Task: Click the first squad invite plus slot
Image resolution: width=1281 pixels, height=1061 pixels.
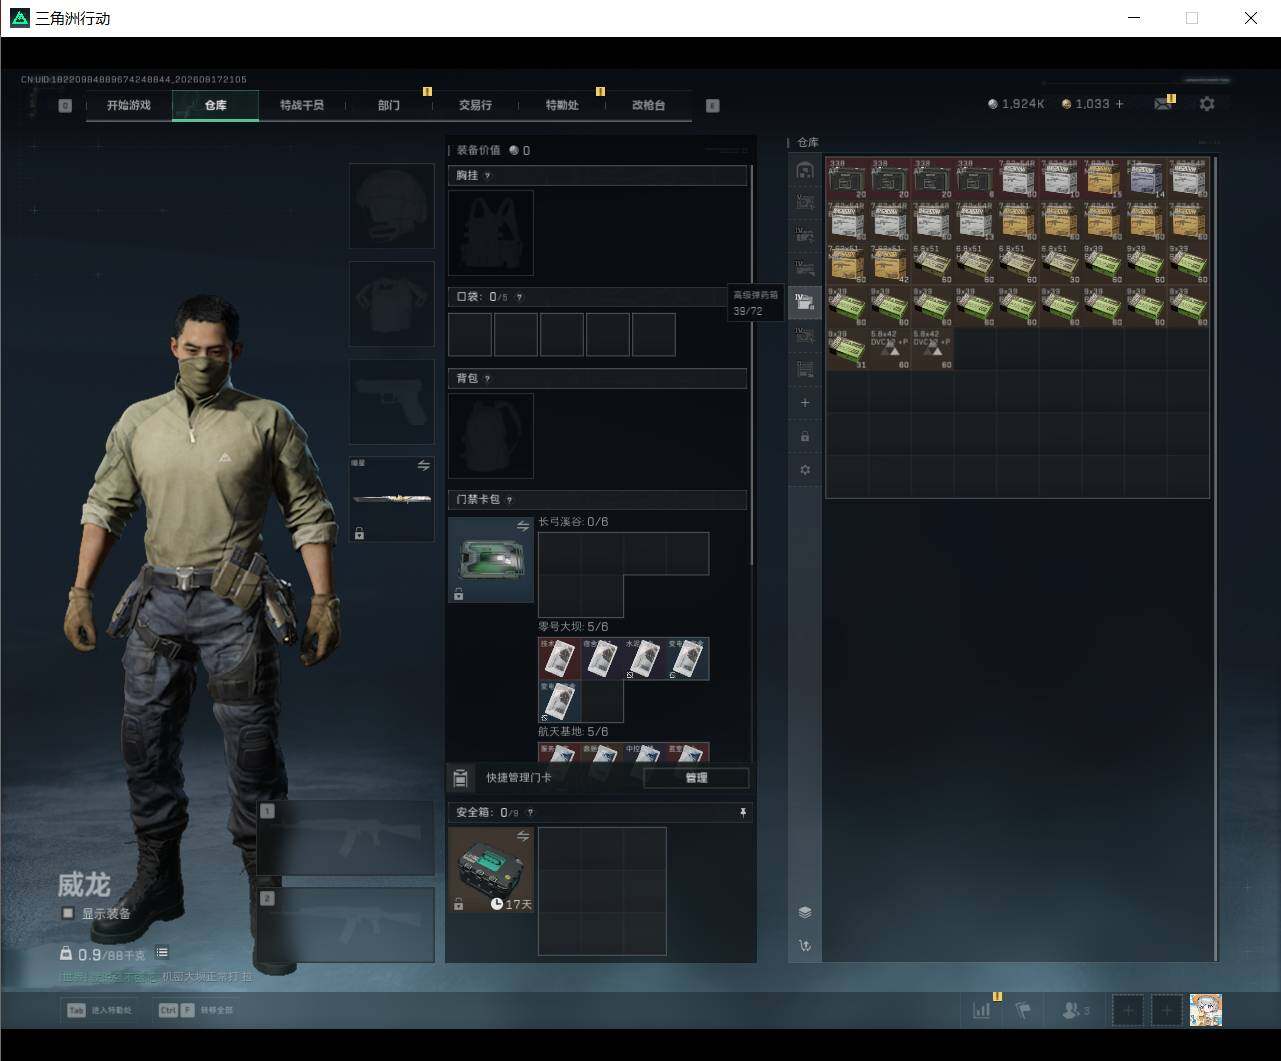Action: [1128, 1010]
